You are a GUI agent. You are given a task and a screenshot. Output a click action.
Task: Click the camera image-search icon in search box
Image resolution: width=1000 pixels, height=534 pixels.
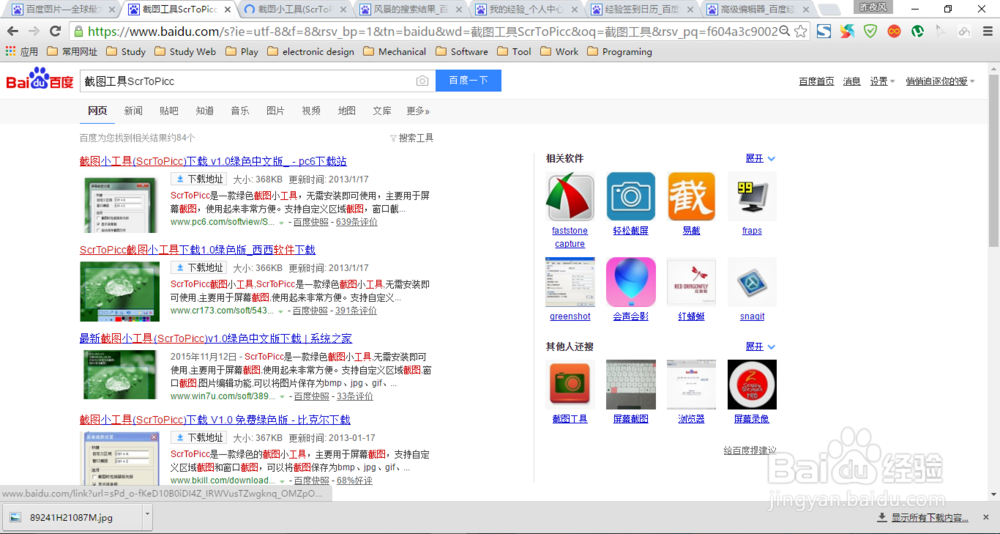pyautogui.click(x=422, y=81)
